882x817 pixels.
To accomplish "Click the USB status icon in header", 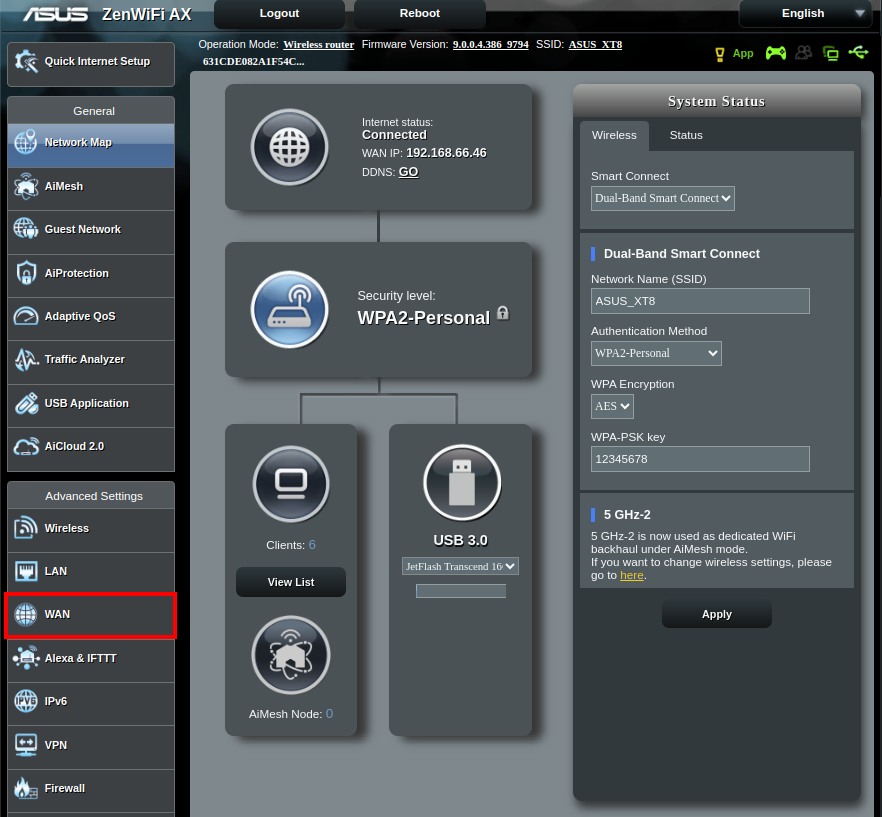I will [858, 53].
